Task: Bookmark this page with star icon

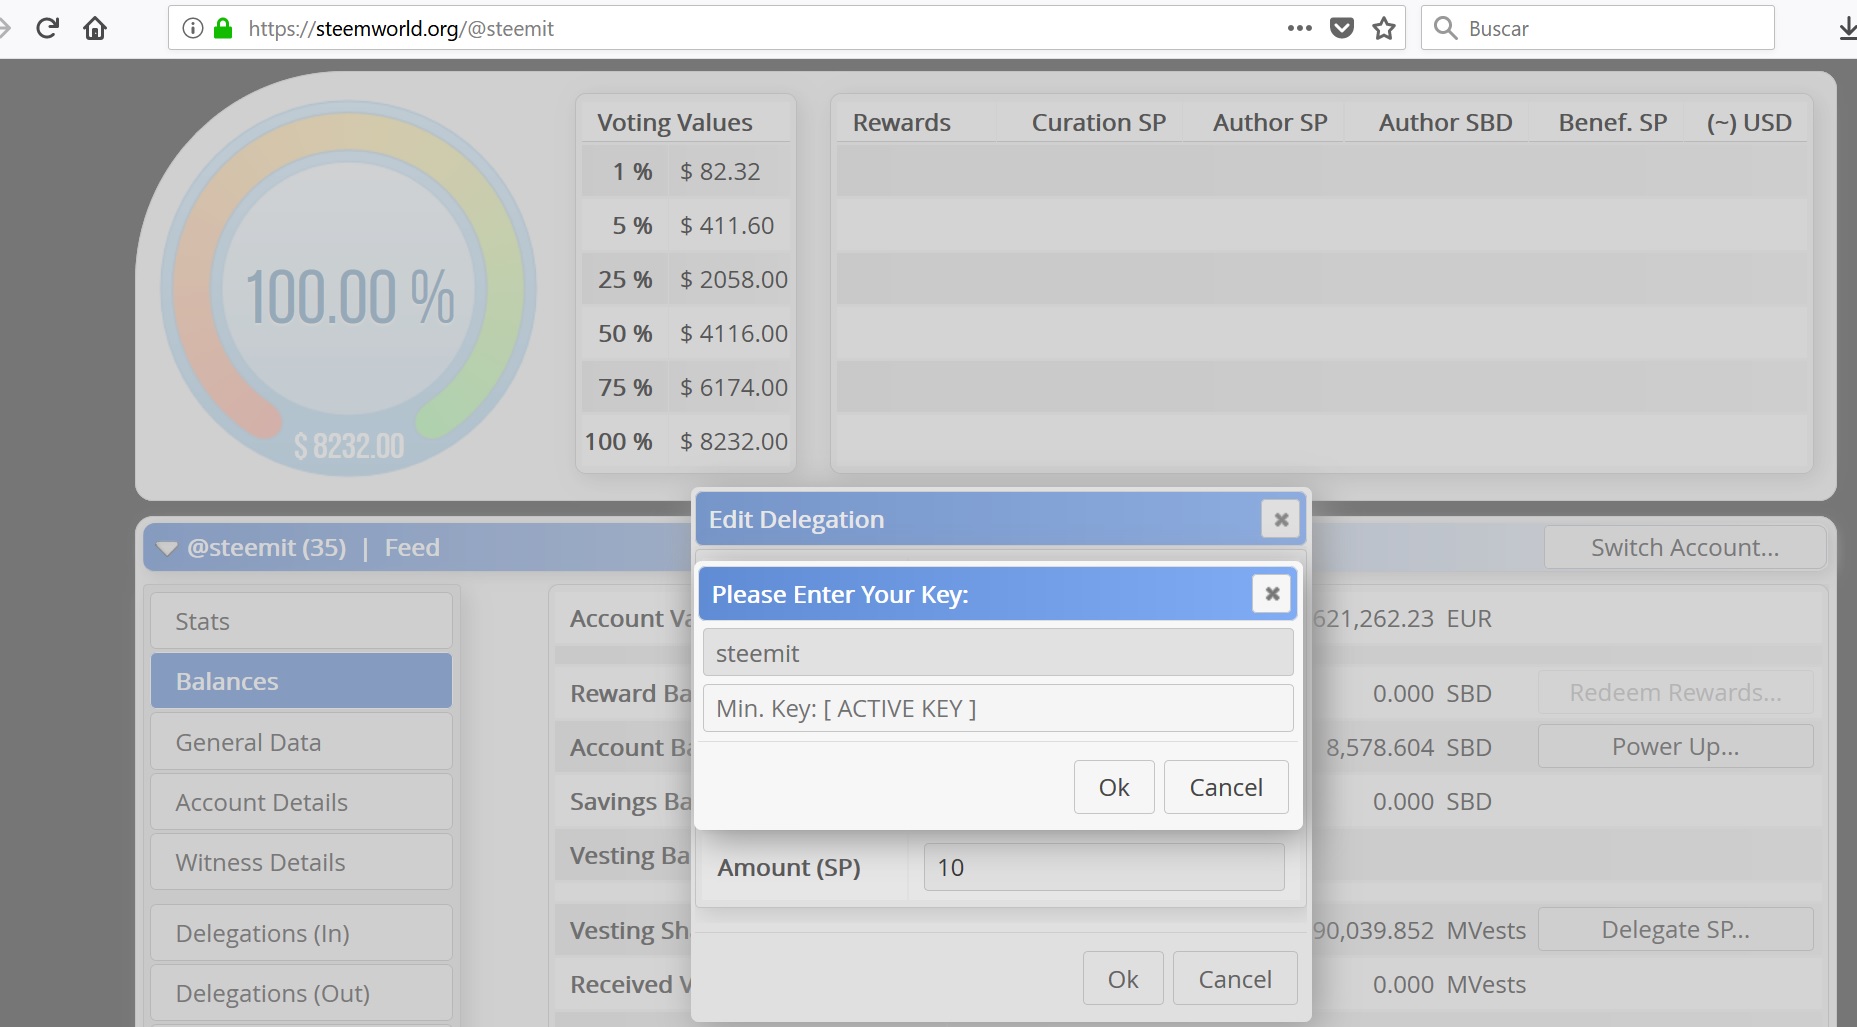Action: click(x=1384, y=28)
